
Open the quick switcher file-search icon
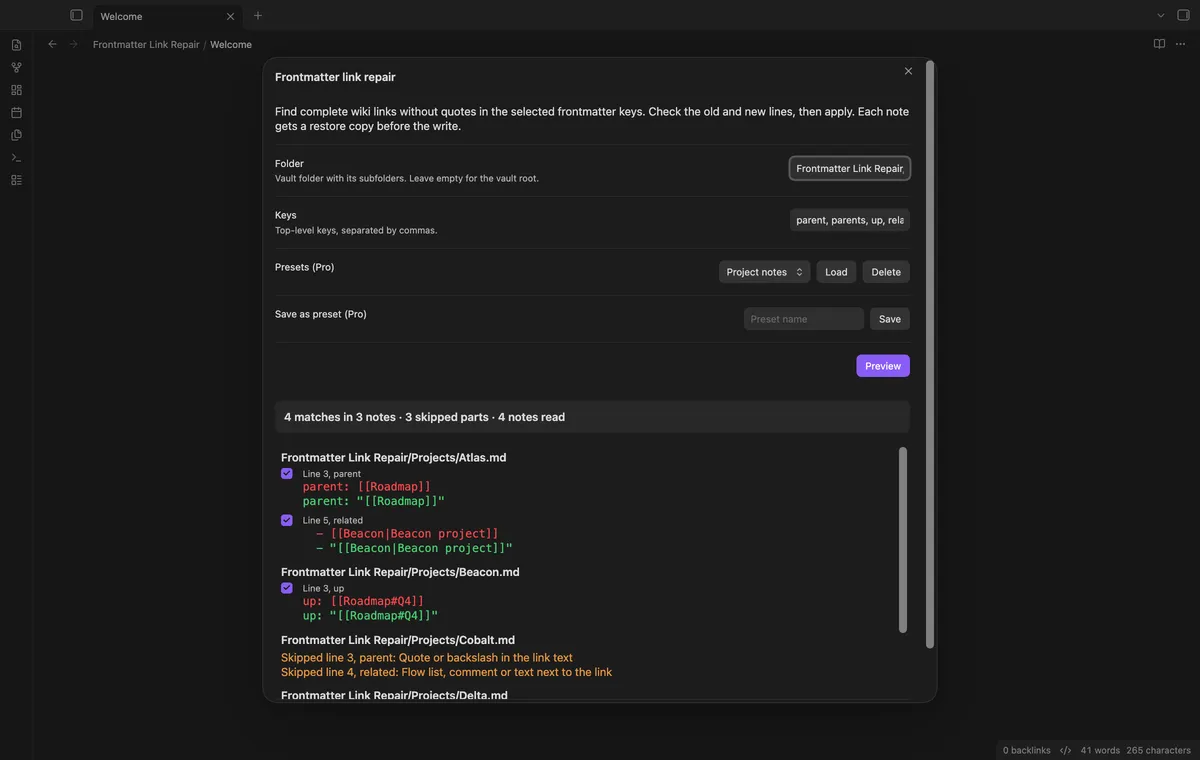coord(16,45)
